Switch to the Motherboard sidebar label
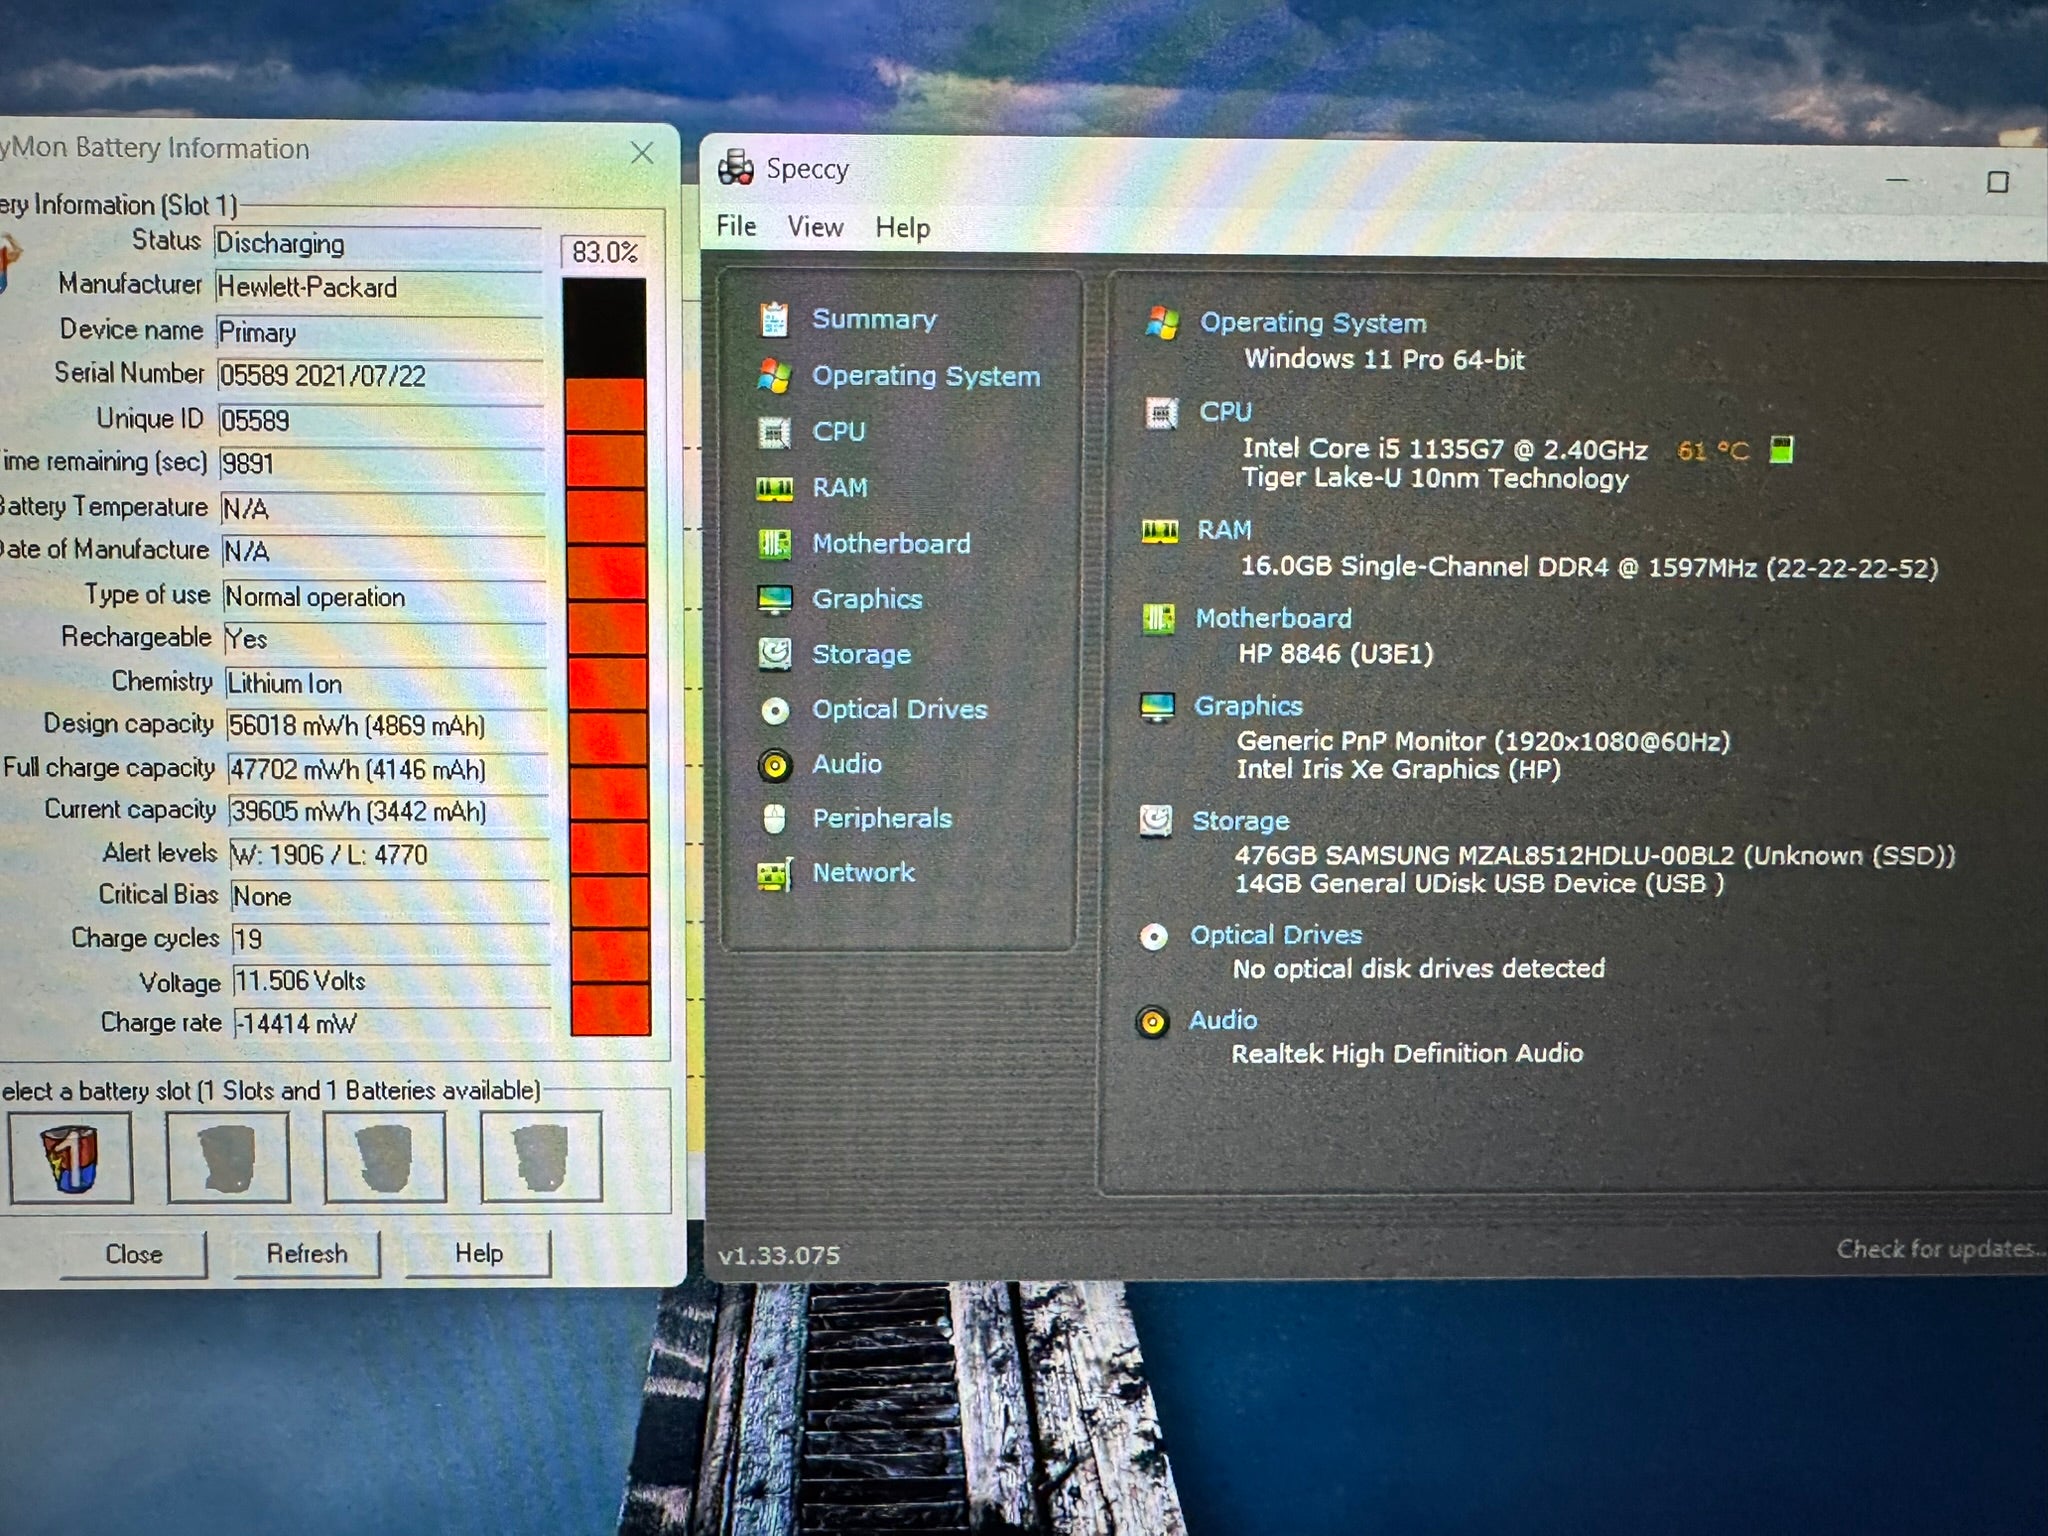The image size is (2048, 1536). pos(891,543)
